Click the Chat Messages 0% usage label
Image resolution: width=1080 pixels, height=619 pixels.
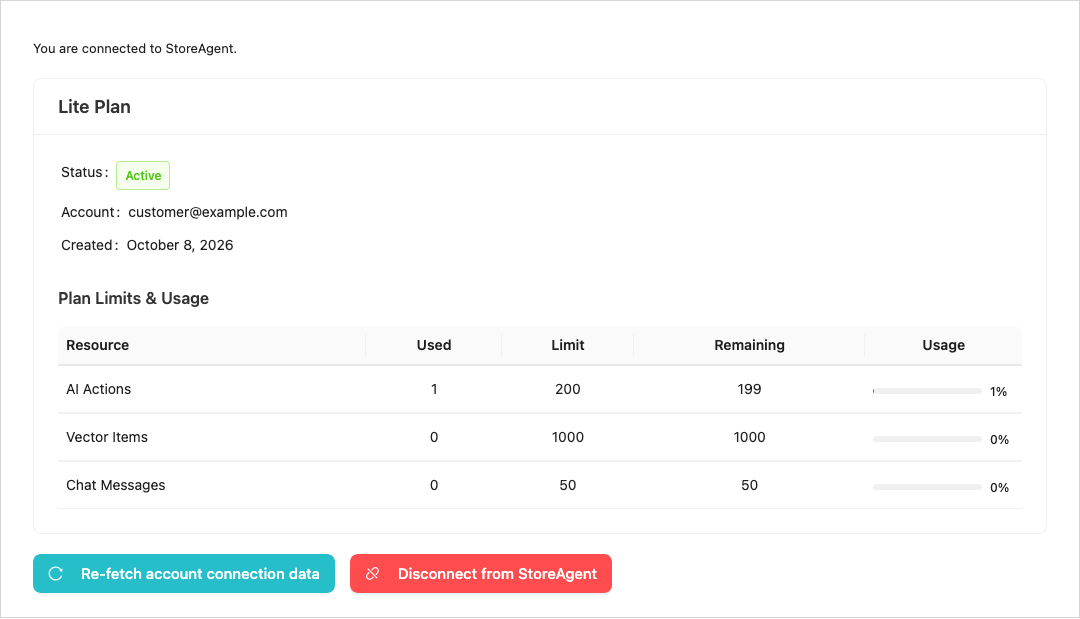tap(999, 488)
